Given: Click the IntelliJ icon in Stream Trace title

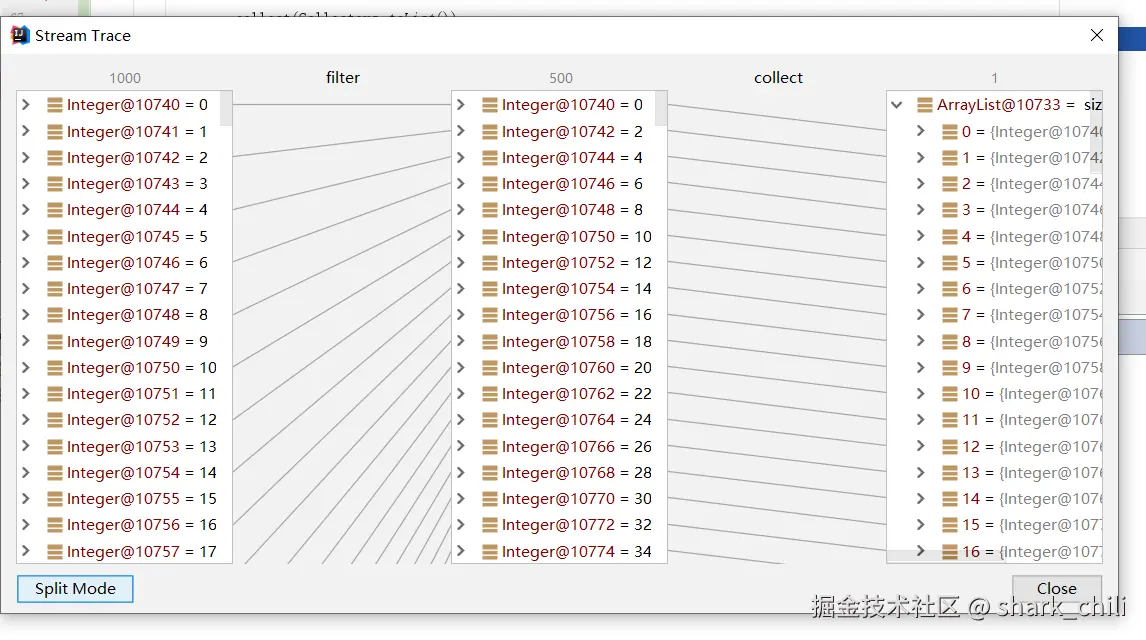Looking at the screenshot, I should [20, 35].
